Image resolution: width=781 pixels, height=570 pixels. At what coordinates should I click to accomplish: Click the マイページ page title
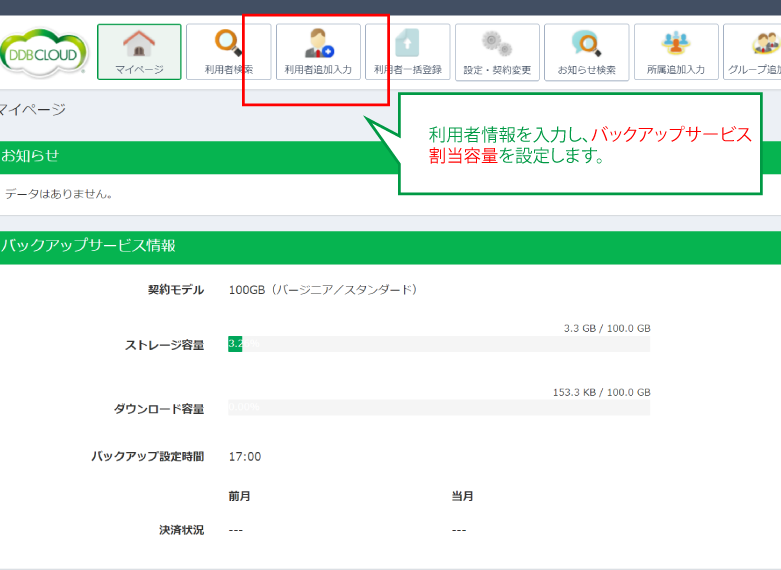[33, 109]
